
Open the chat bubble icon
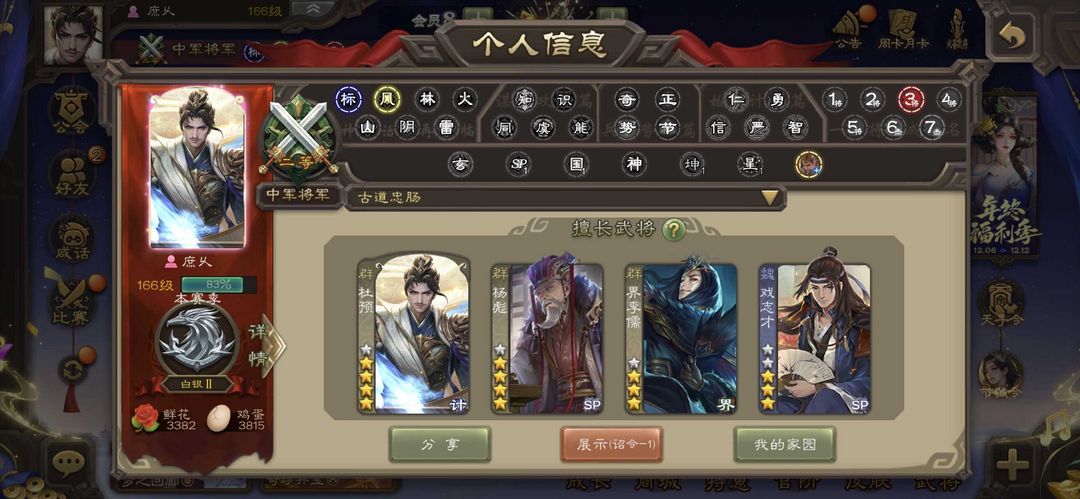[x=68, y=463]
